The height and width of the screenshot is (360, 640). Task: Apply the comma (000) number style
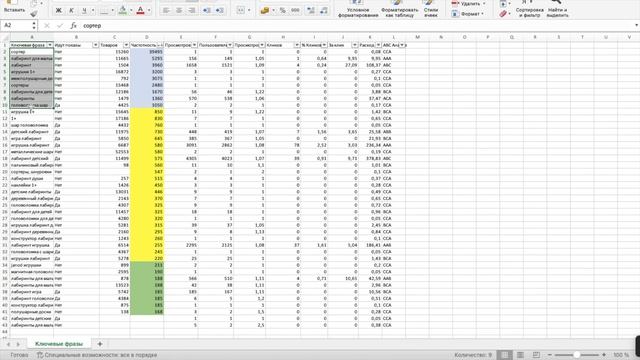(295, 10)
